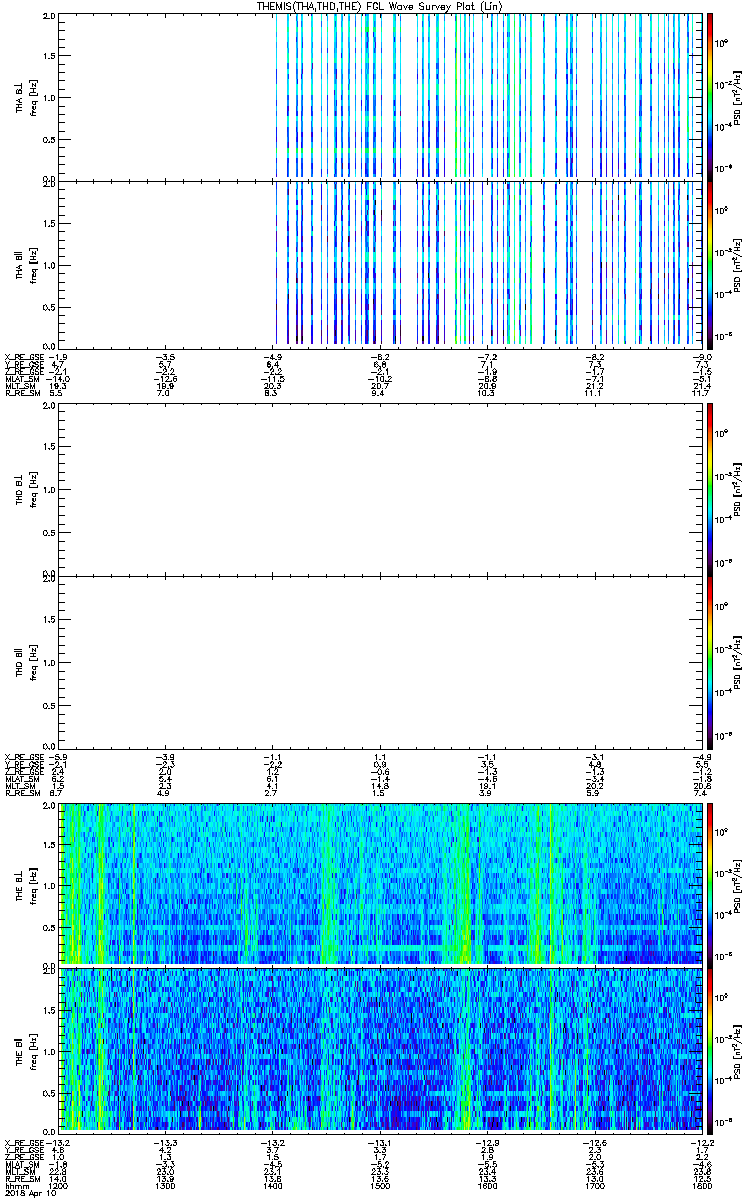Click X_RE_GSE row label below THD panels
Image resolution: width=750 pixels, height=1200 pixels.
coord(22,755)
